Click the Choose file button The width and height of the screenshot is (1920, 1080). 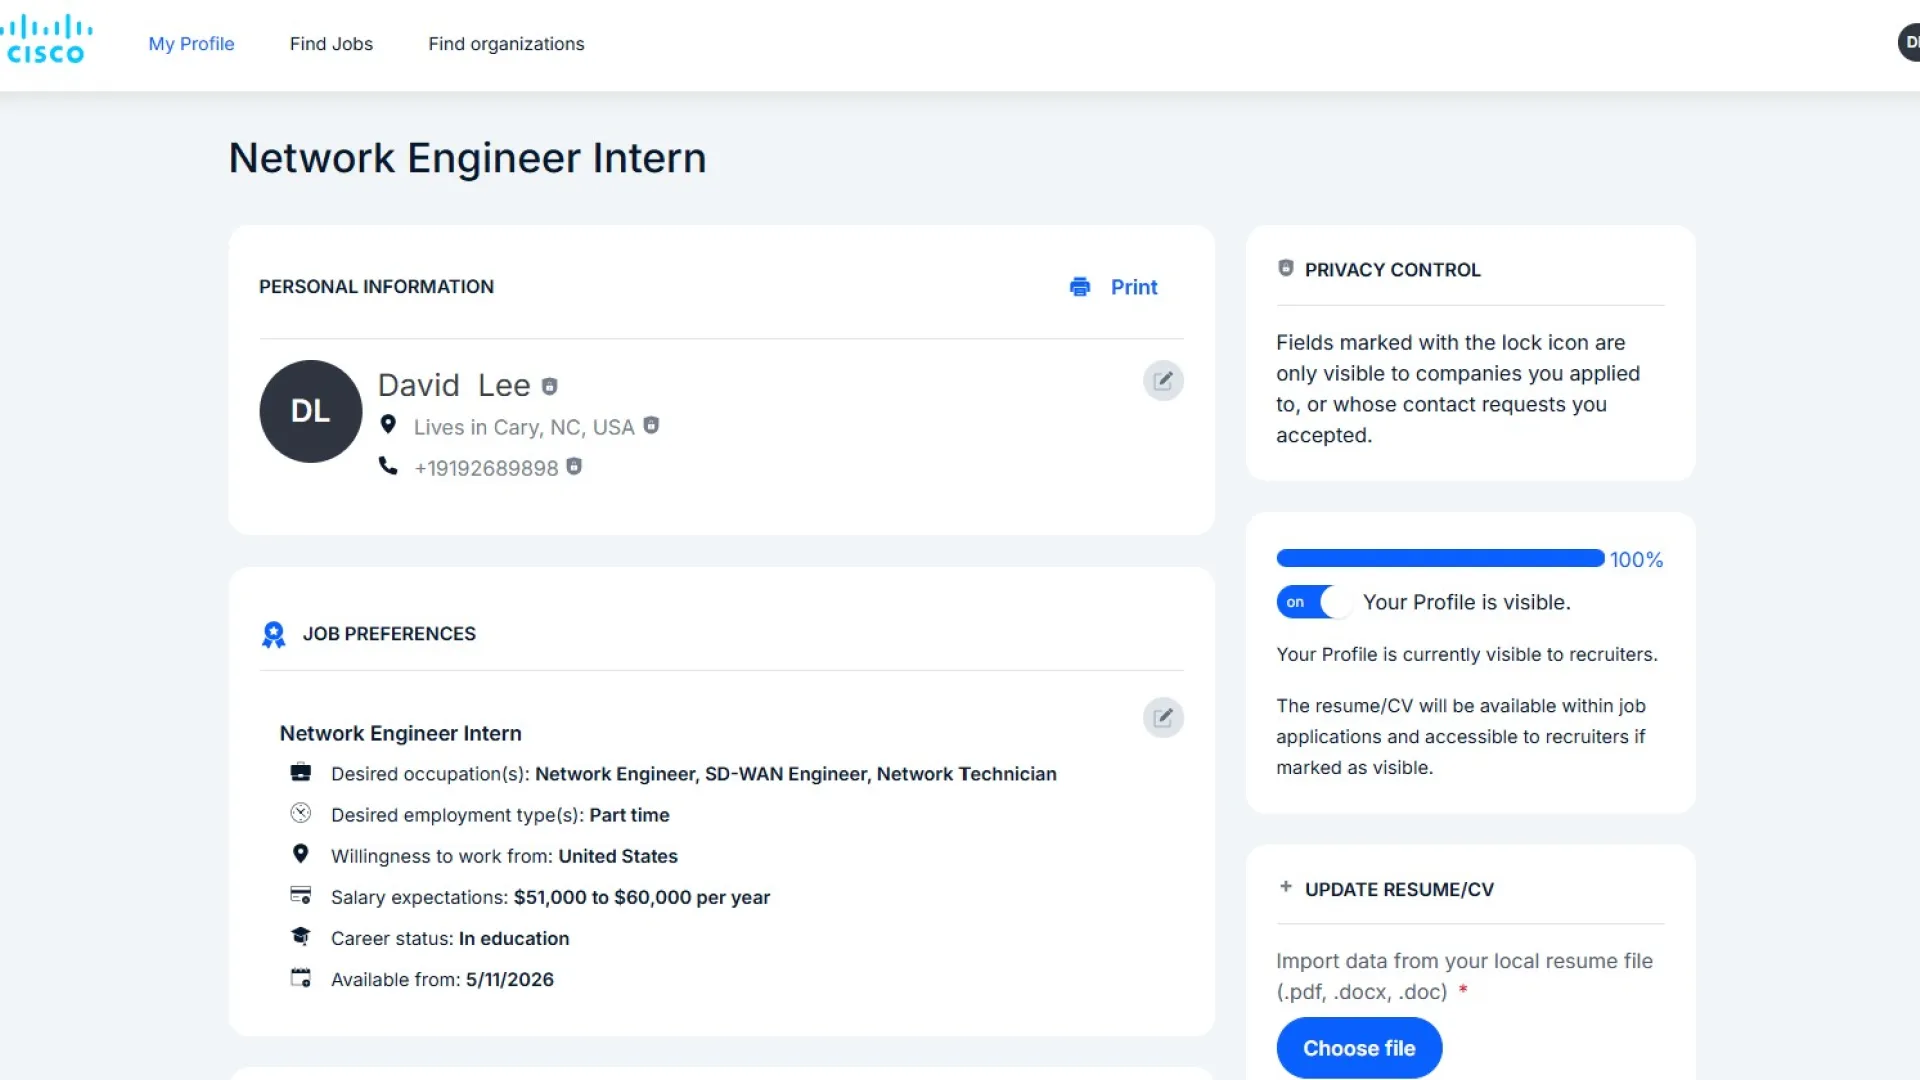pyautogui.click(x=1359, y=1048)
